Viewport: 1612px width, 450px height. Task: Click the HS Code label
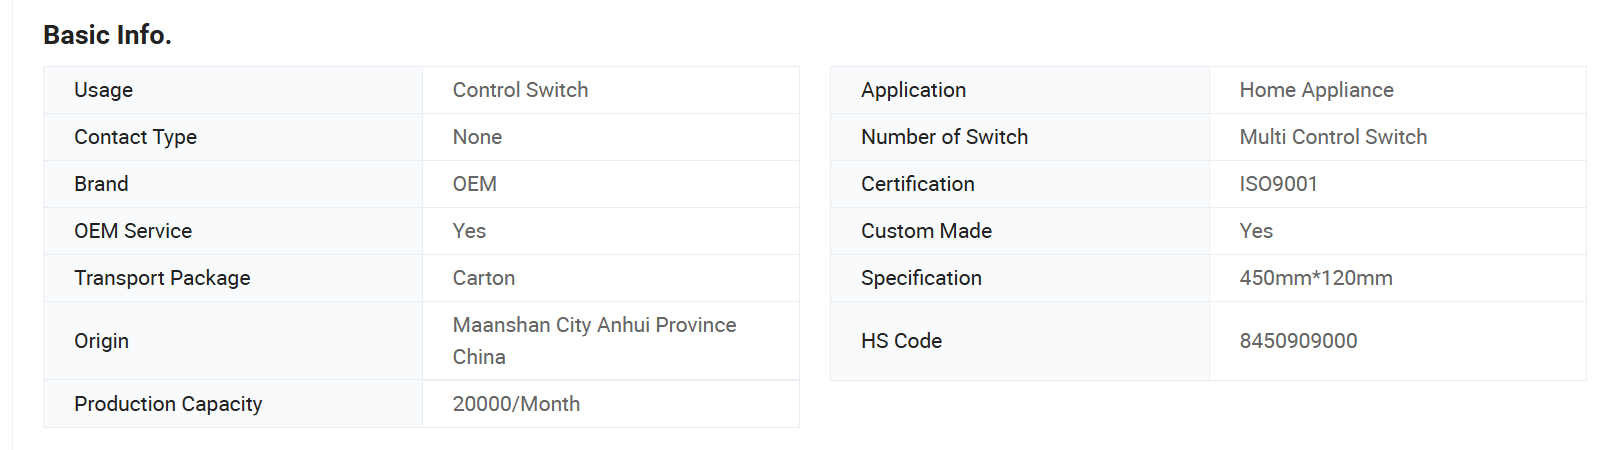tap(901, 341)
